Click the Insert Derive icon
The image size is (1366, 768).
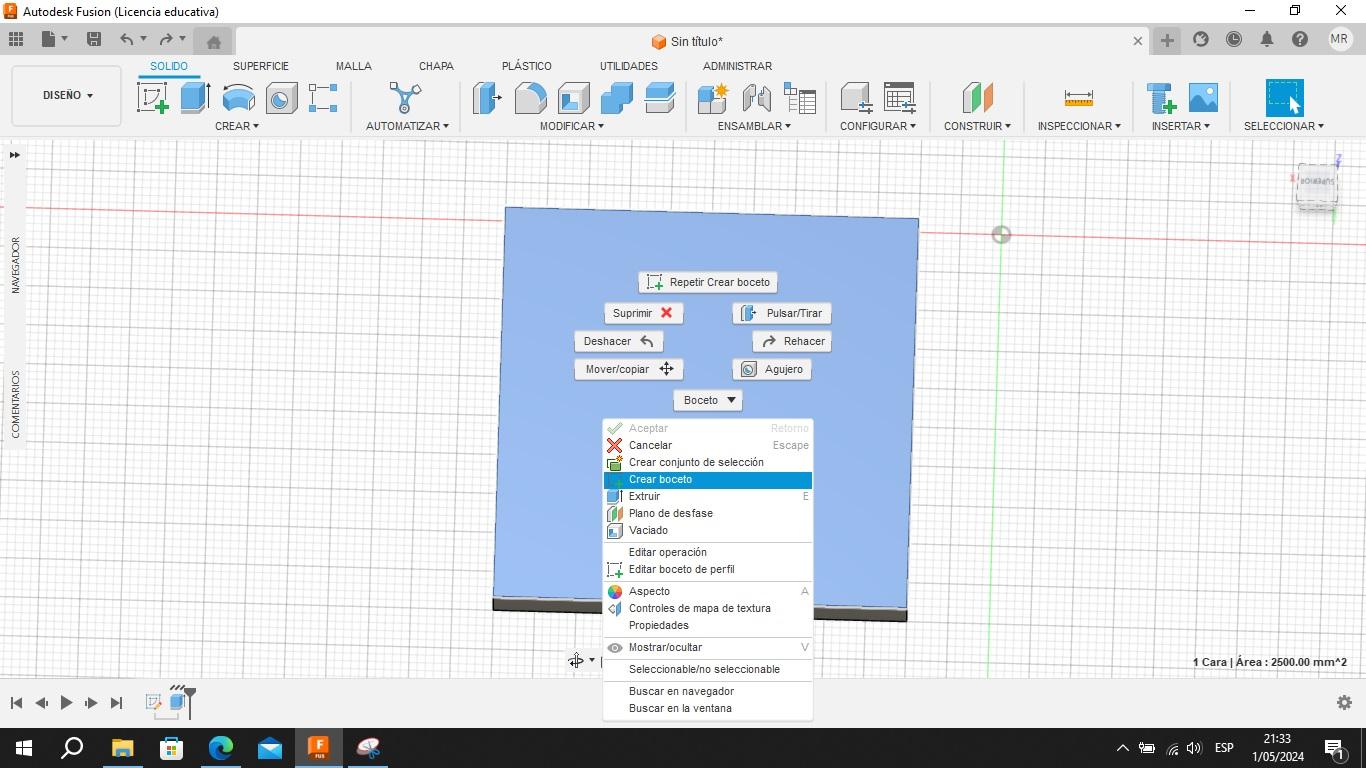pyautogui.click(x=1161, y=98)
